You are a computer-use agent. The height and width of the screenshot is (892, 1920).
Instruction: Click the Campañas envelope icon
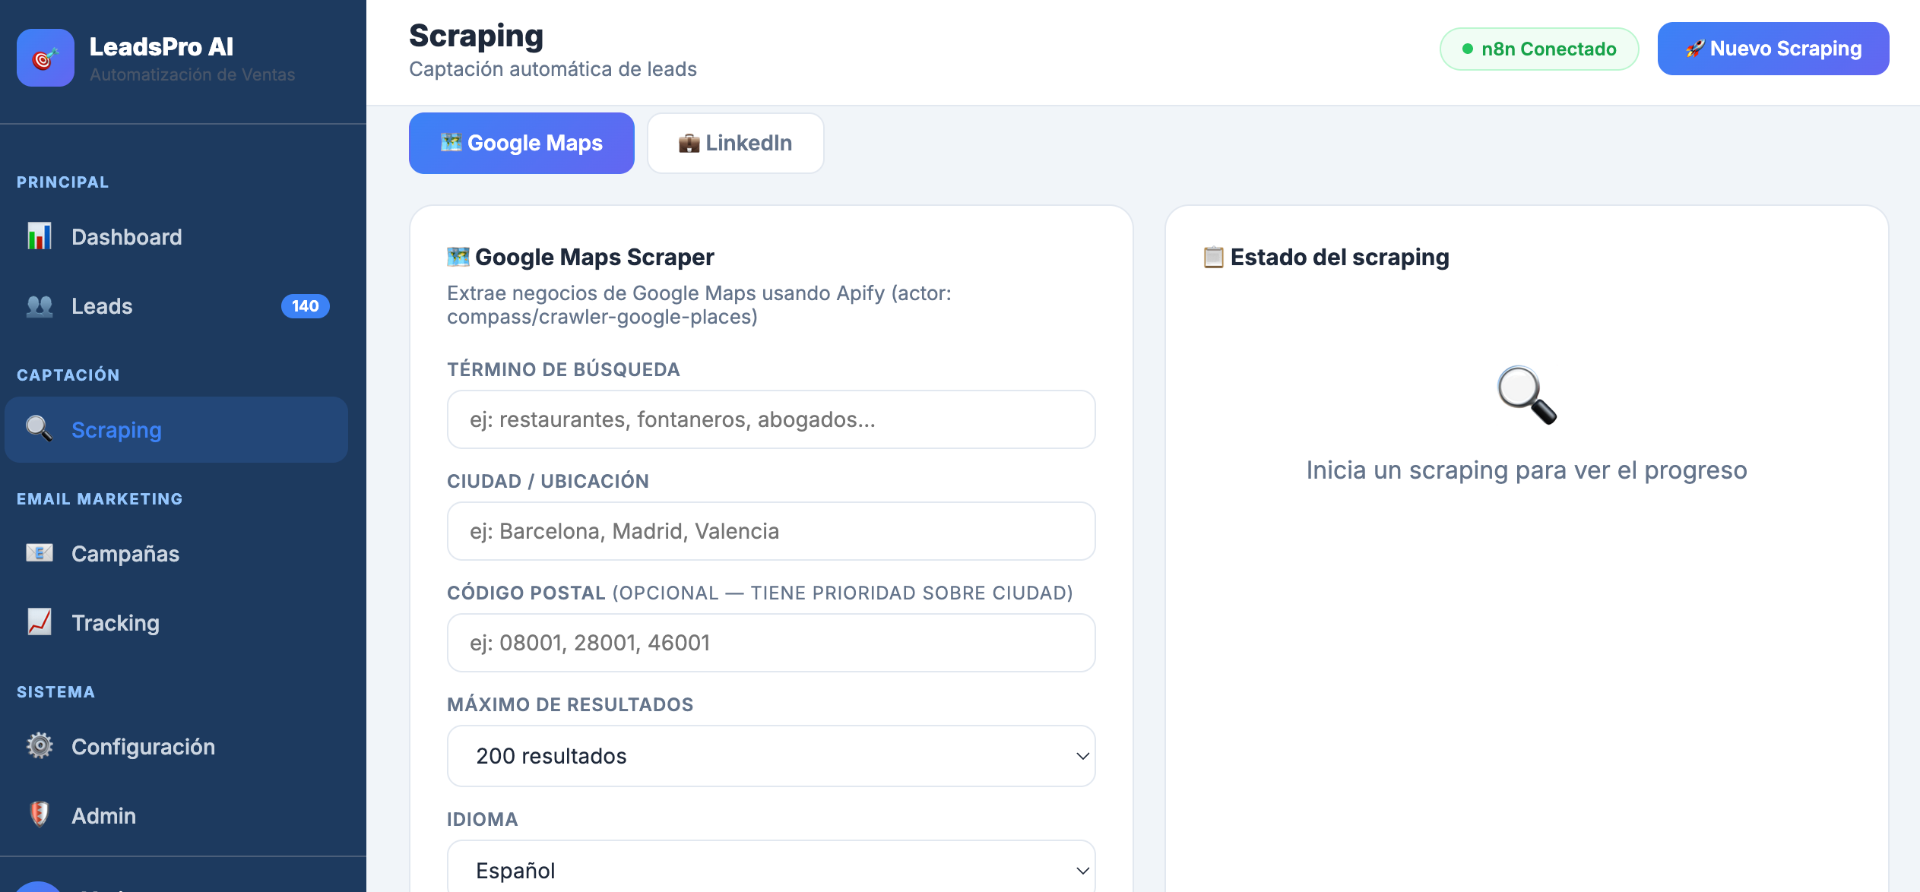point(39,553)
